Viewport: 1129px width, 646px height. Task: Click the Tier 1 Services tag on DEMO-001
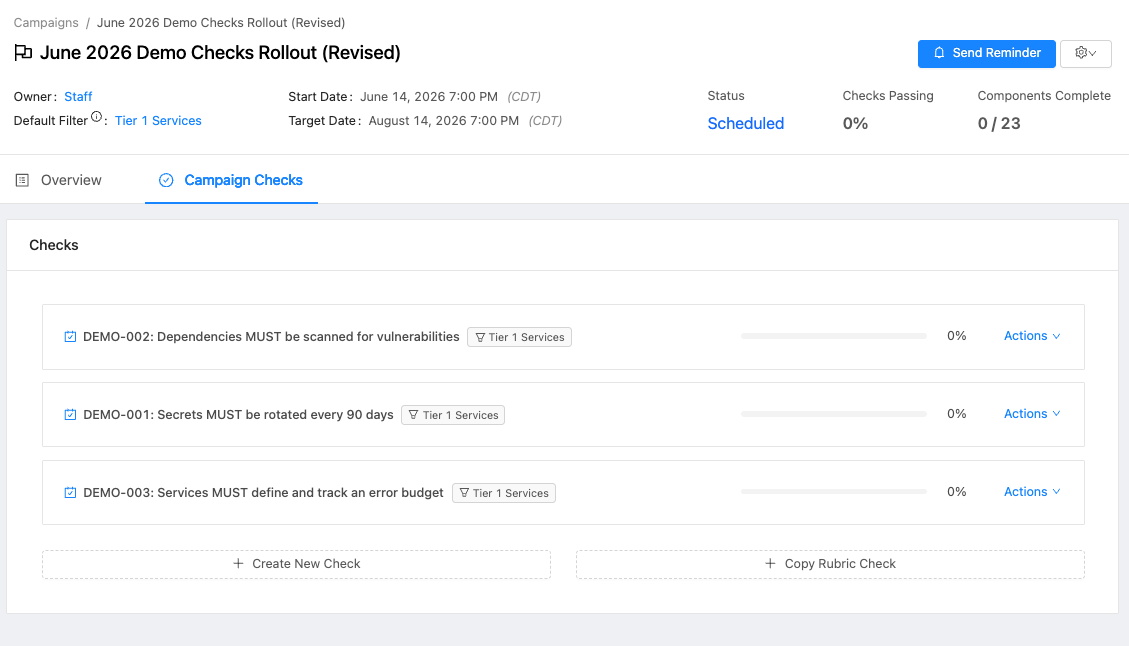[453, 415]
